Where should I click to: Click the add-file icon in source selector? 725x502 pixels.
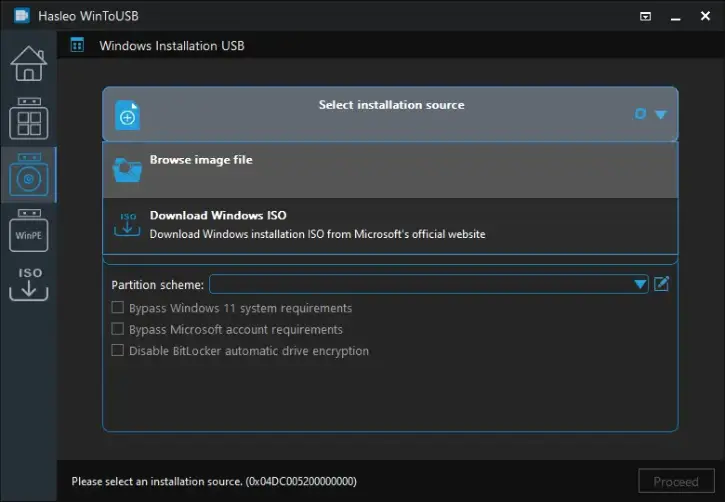tap(127, 115)
